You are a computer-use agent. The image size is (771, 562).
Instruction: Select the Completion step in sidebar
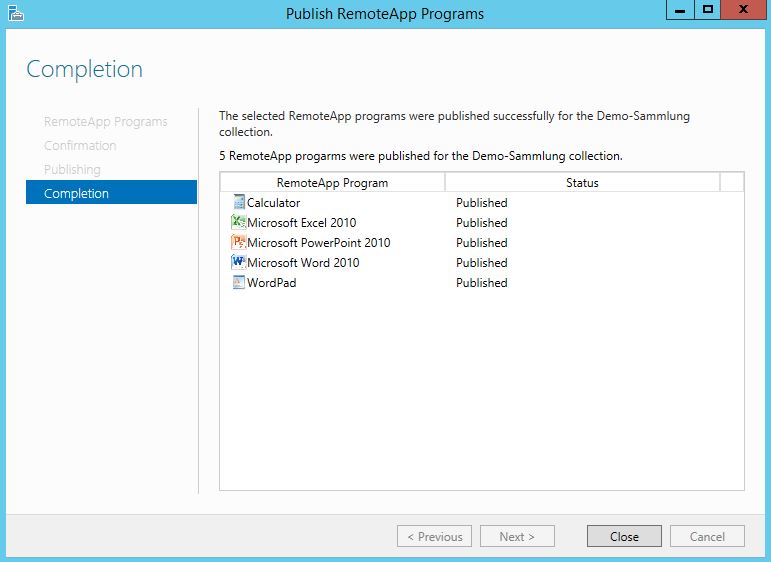[111, 193]
